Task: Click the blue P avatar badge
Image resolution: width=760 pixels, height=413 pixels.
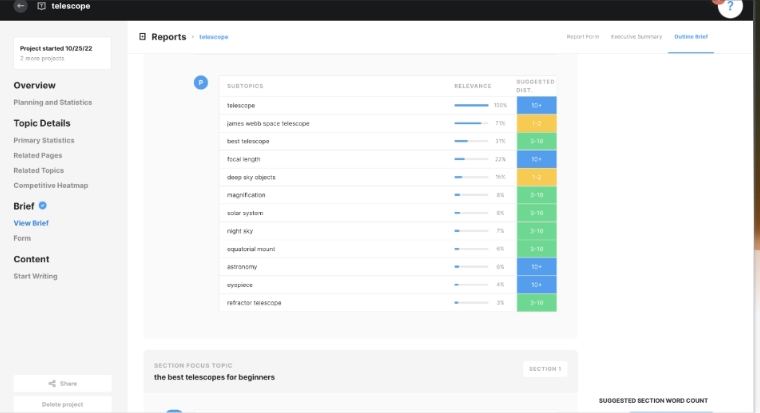Action: click(x=200, y=82)
